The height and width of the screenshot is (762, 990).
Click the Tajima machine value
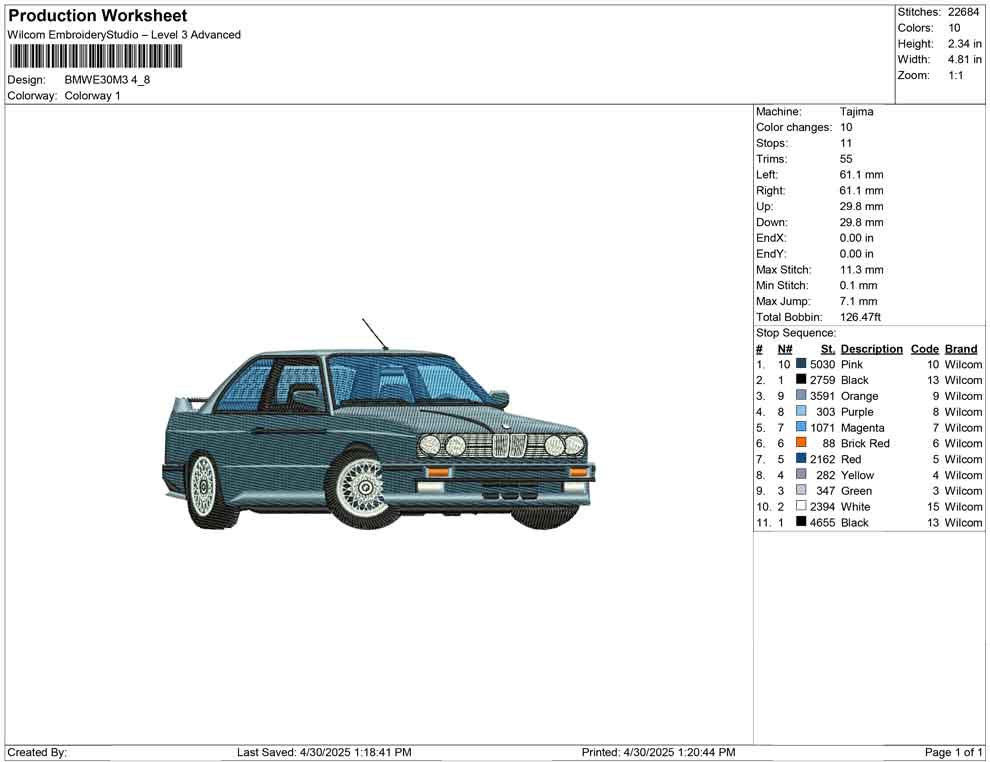pos(856,112)
